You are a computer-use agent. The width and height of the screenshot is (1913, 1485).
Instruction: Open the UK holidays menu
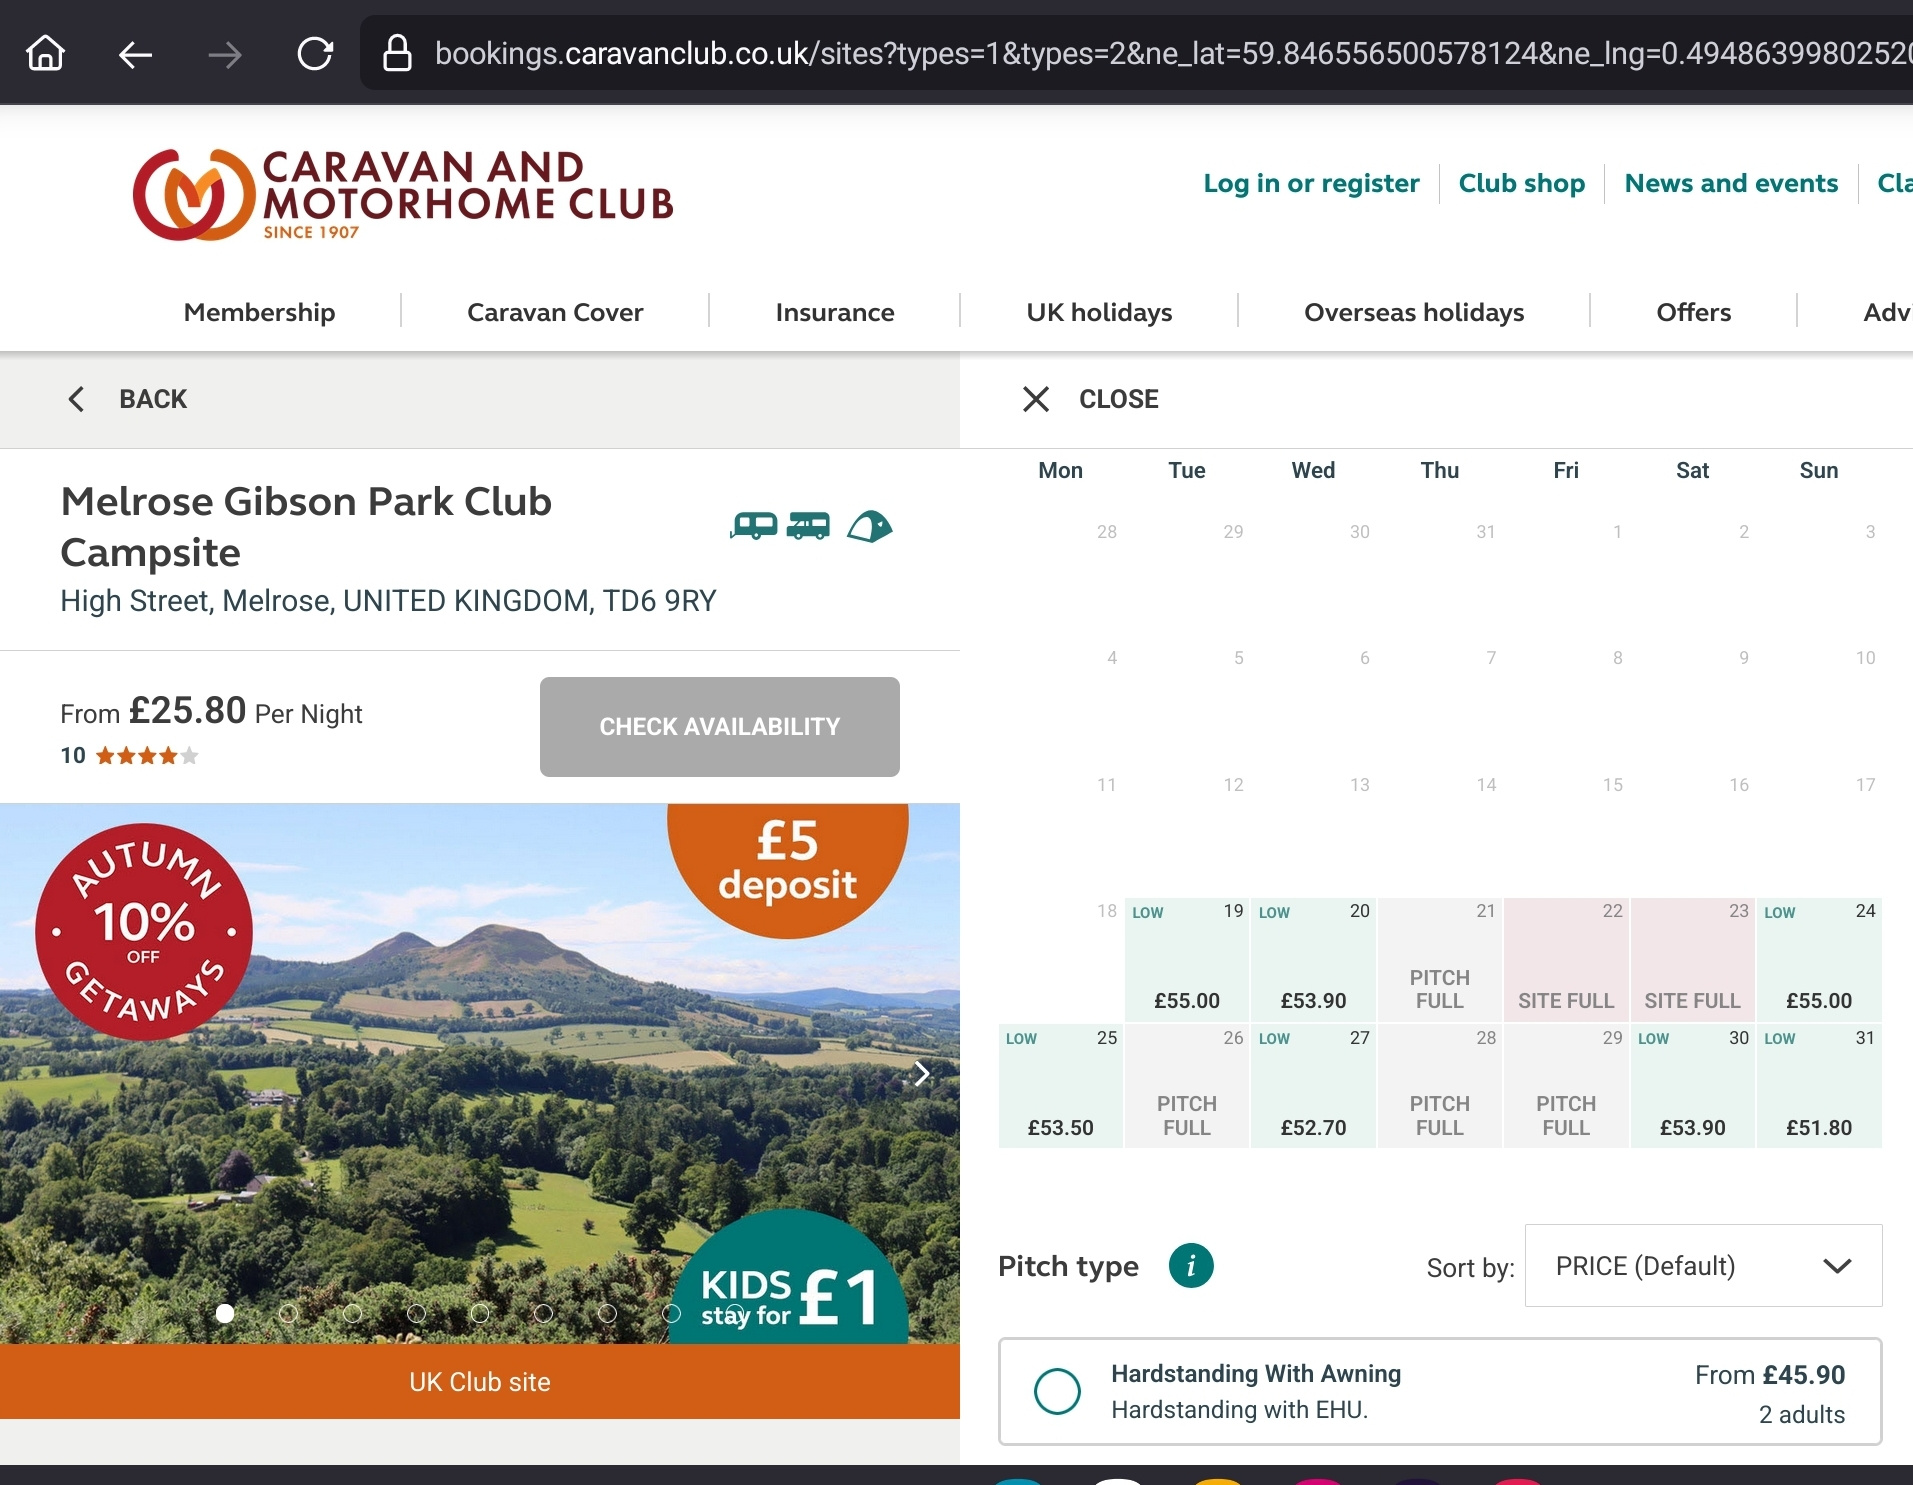click(x=1099, y=312)
